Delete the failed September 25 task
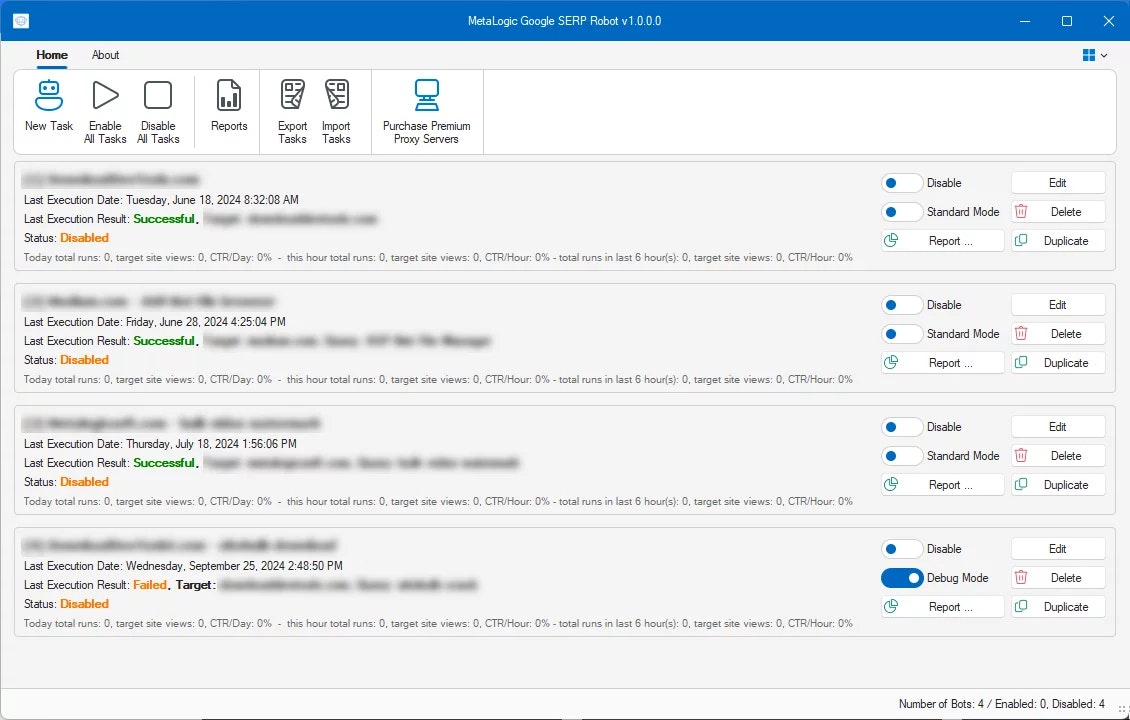Screen dimensions: 1130x720 [1057, 577]
